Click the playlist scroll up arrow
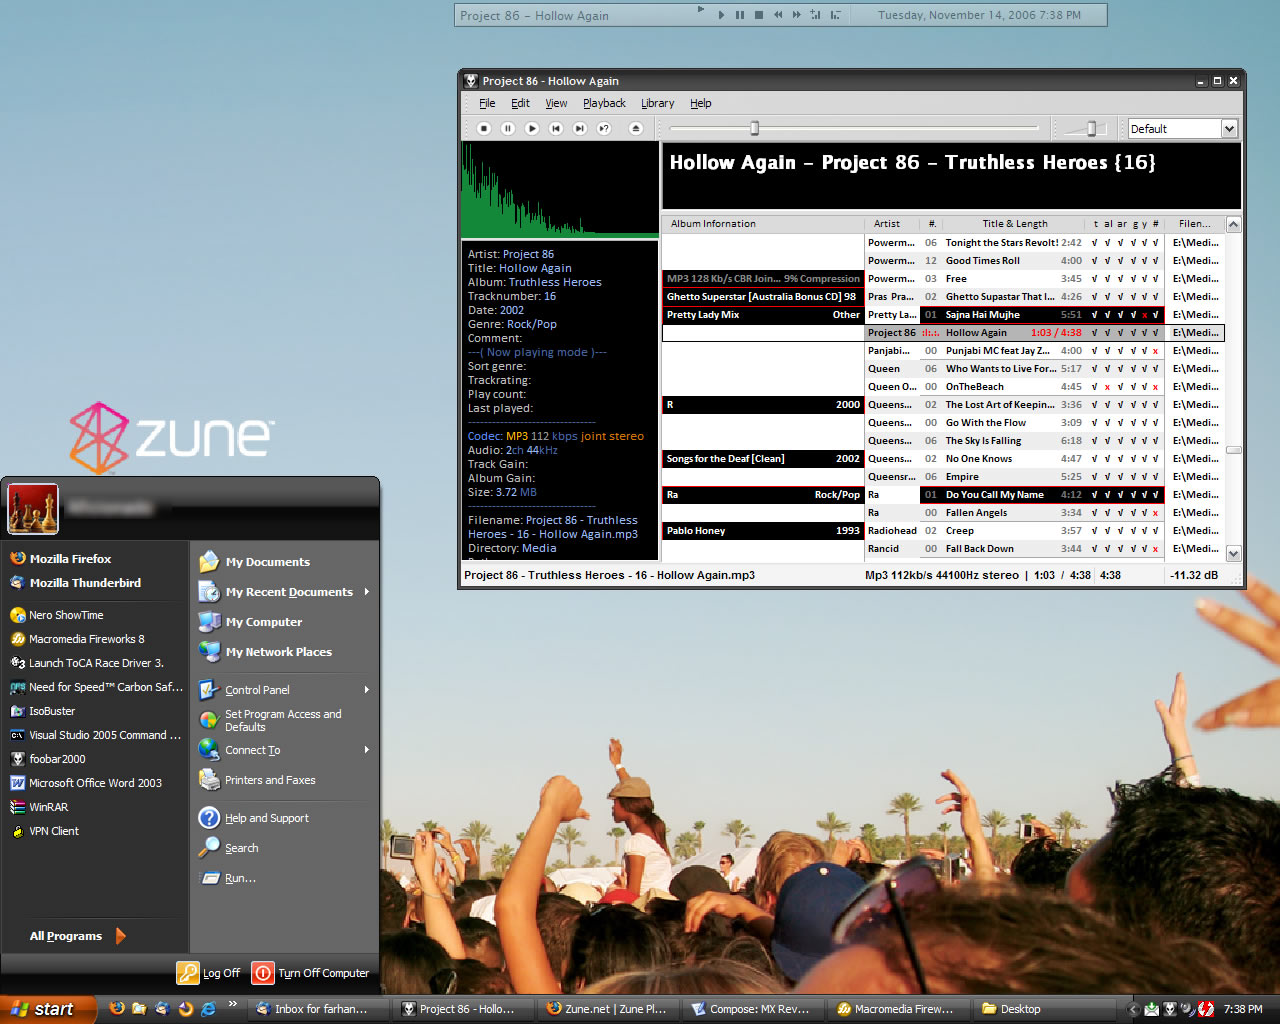Viewport: 1280px width, 1024px height. (1233, 224)
